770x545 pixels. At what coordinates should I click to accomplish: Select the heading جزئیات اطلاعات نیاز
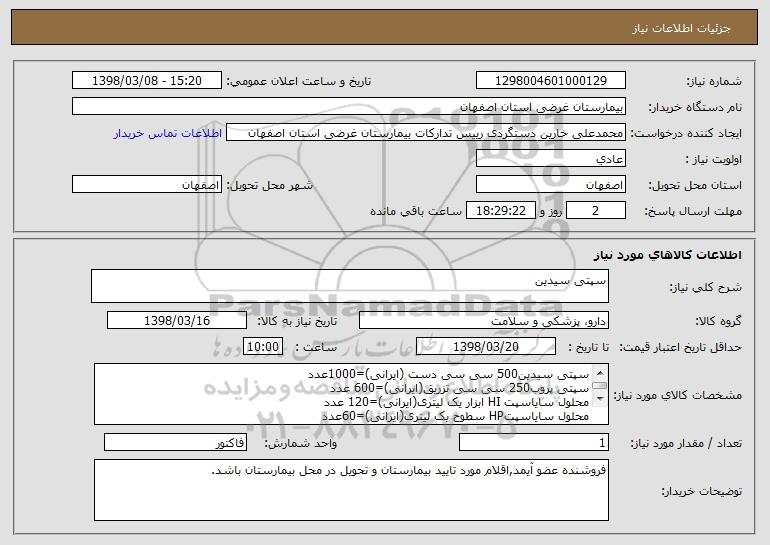click(681, 28)
